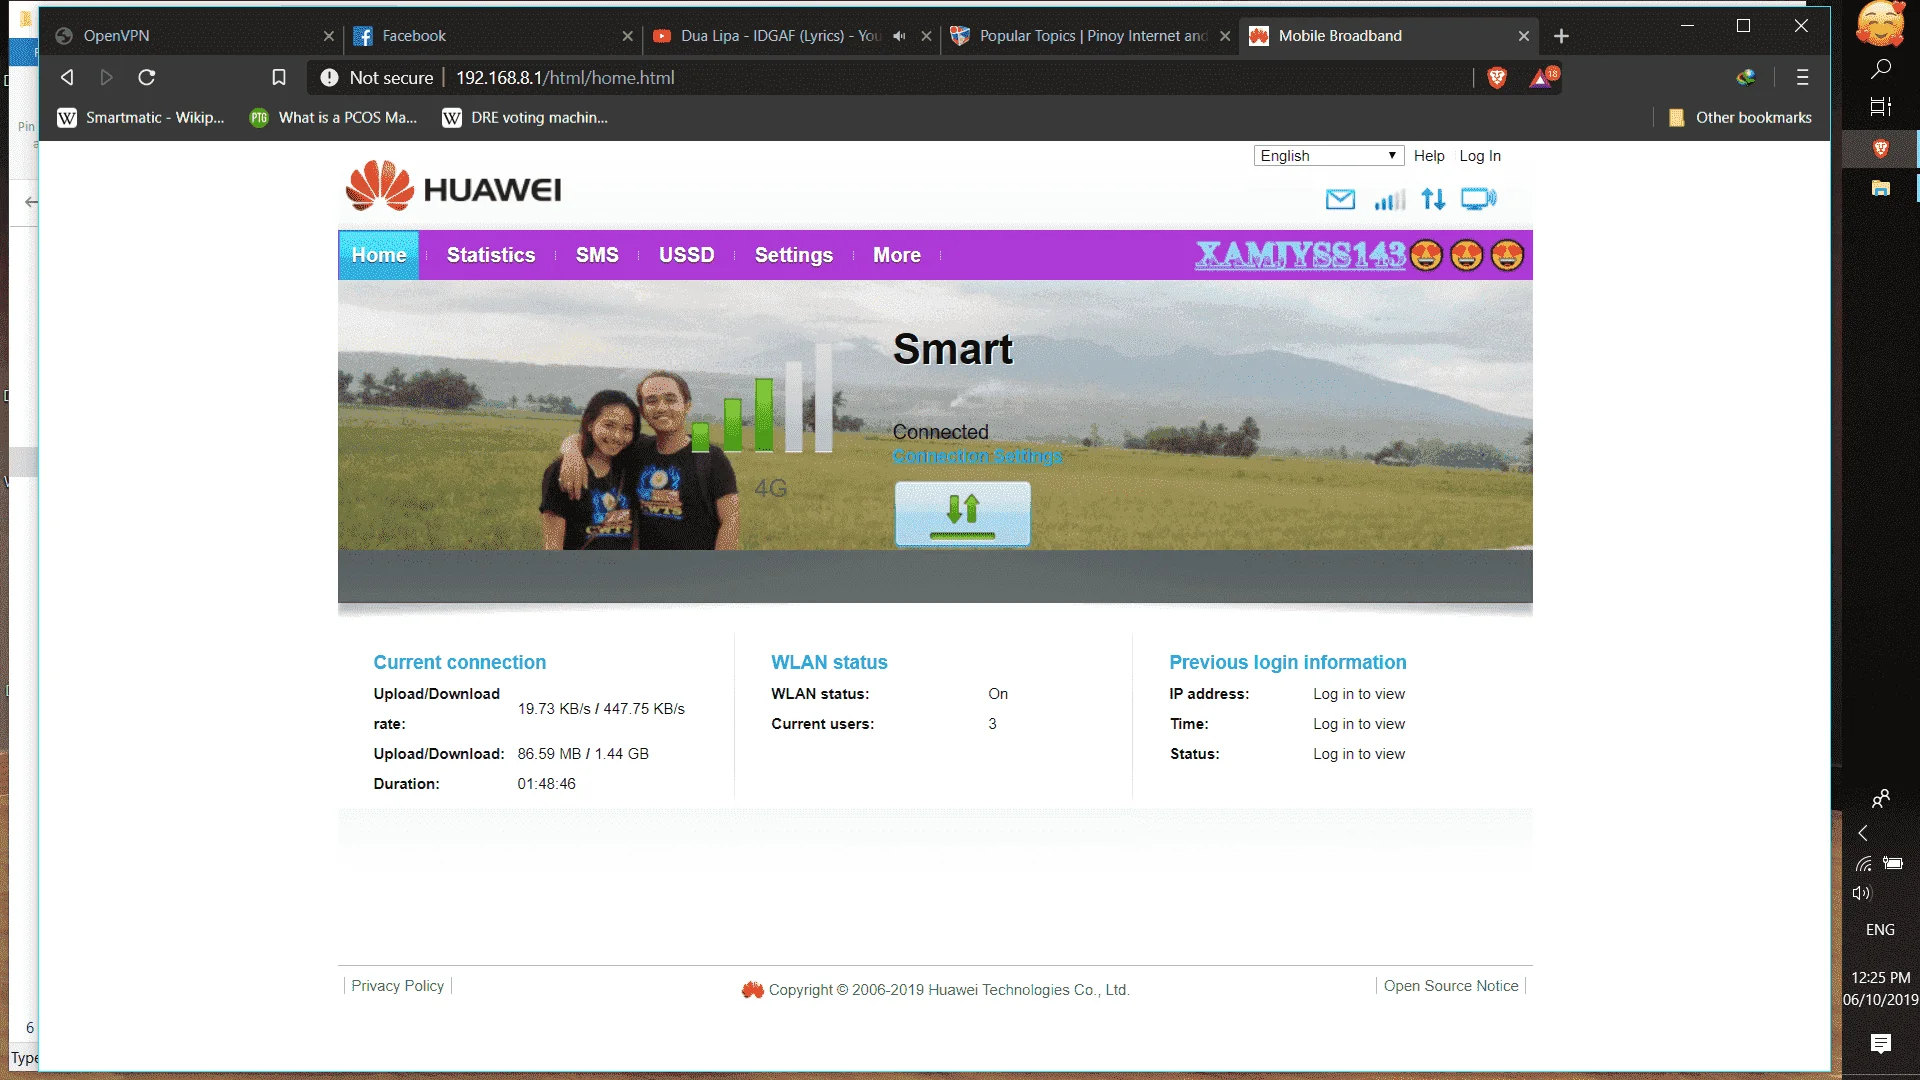Go to the Home tab

(x=379, y=255)
